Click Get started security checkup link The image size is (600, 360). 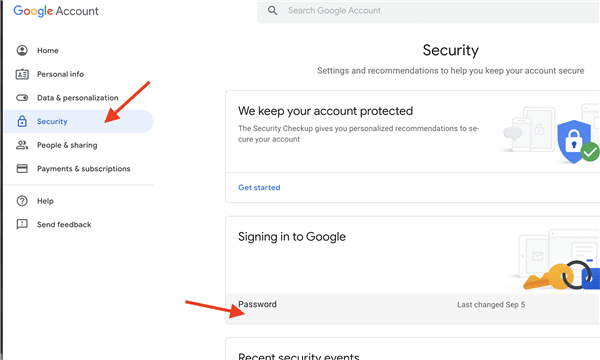[259, 187]
